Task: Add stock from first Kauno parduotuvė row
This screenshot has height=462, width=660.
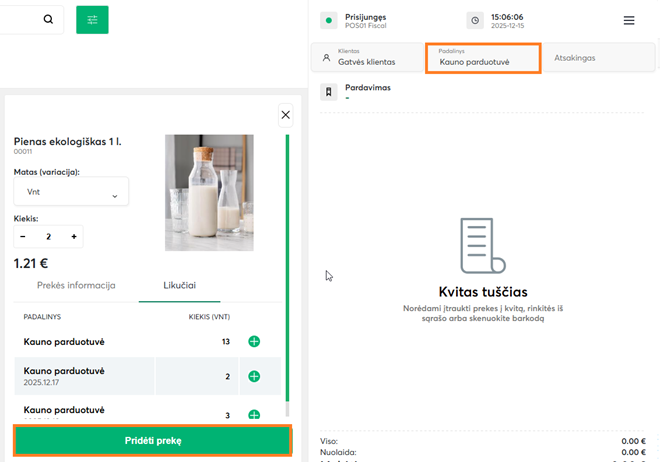Action: 254,342
